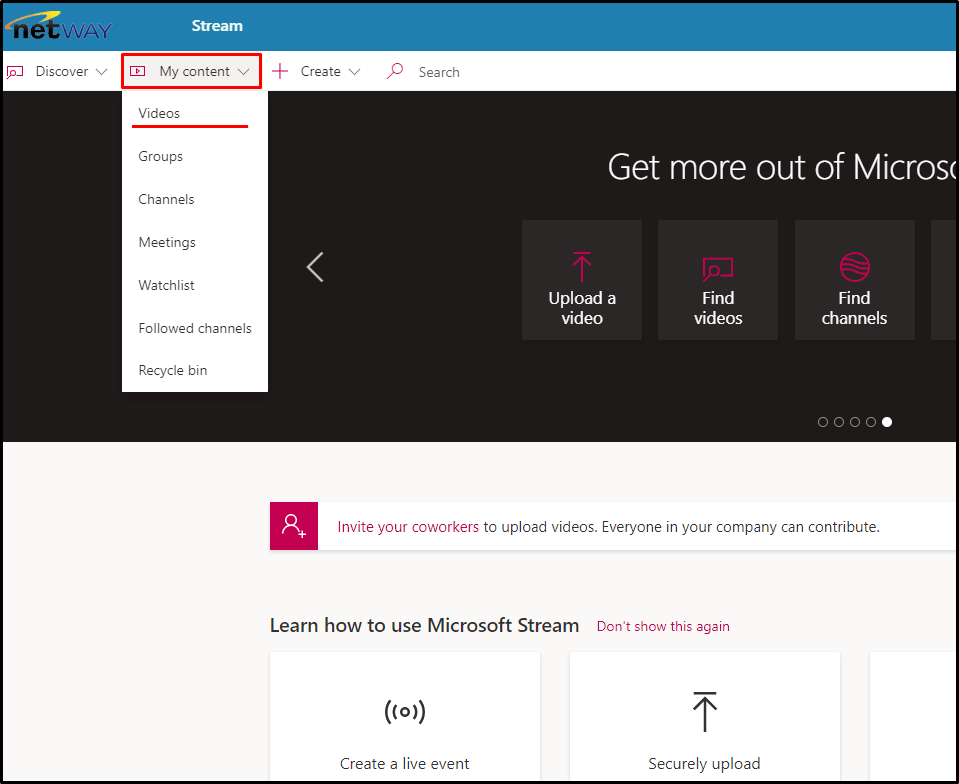
Task: Open Recycle bin from the menu
Action: coord(173,370)
